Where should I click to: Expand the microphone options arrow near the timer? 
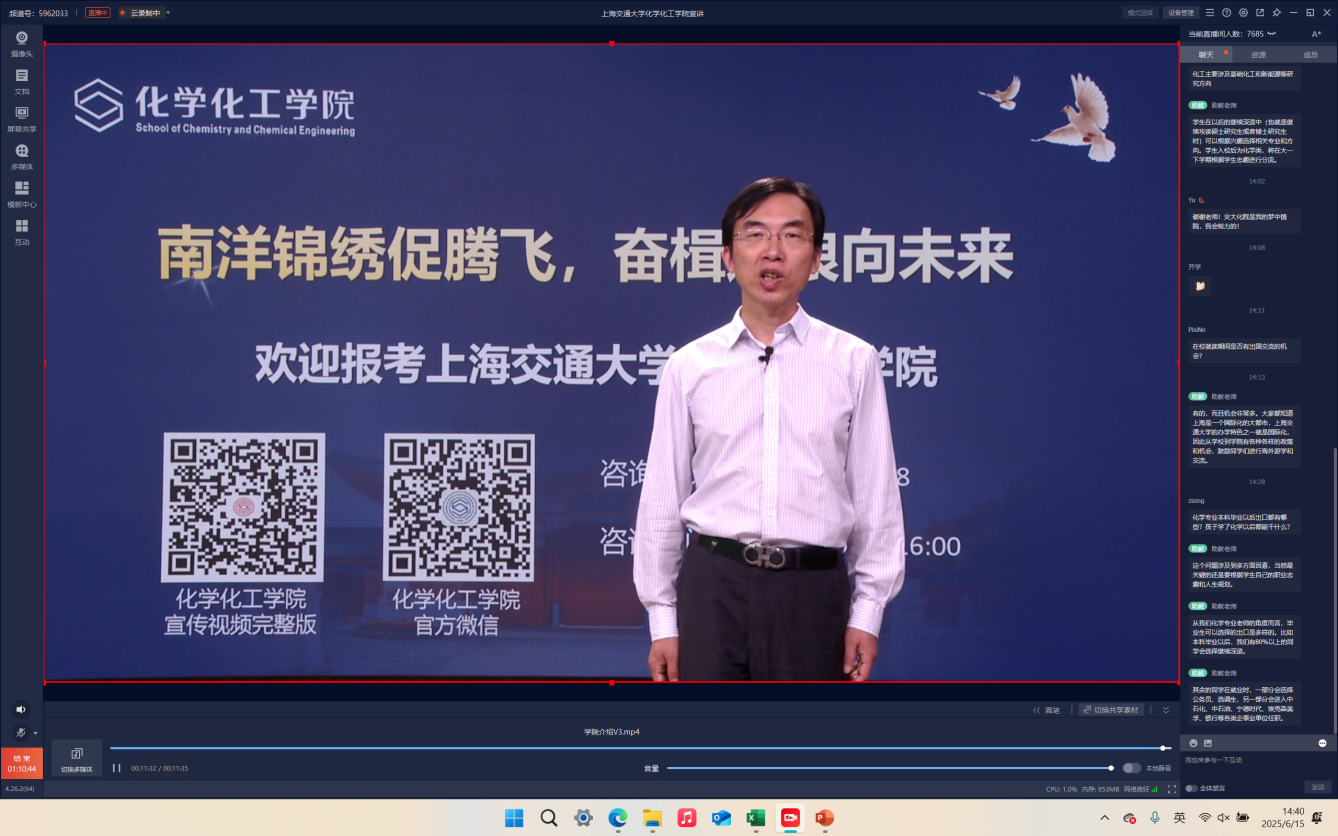36,733
